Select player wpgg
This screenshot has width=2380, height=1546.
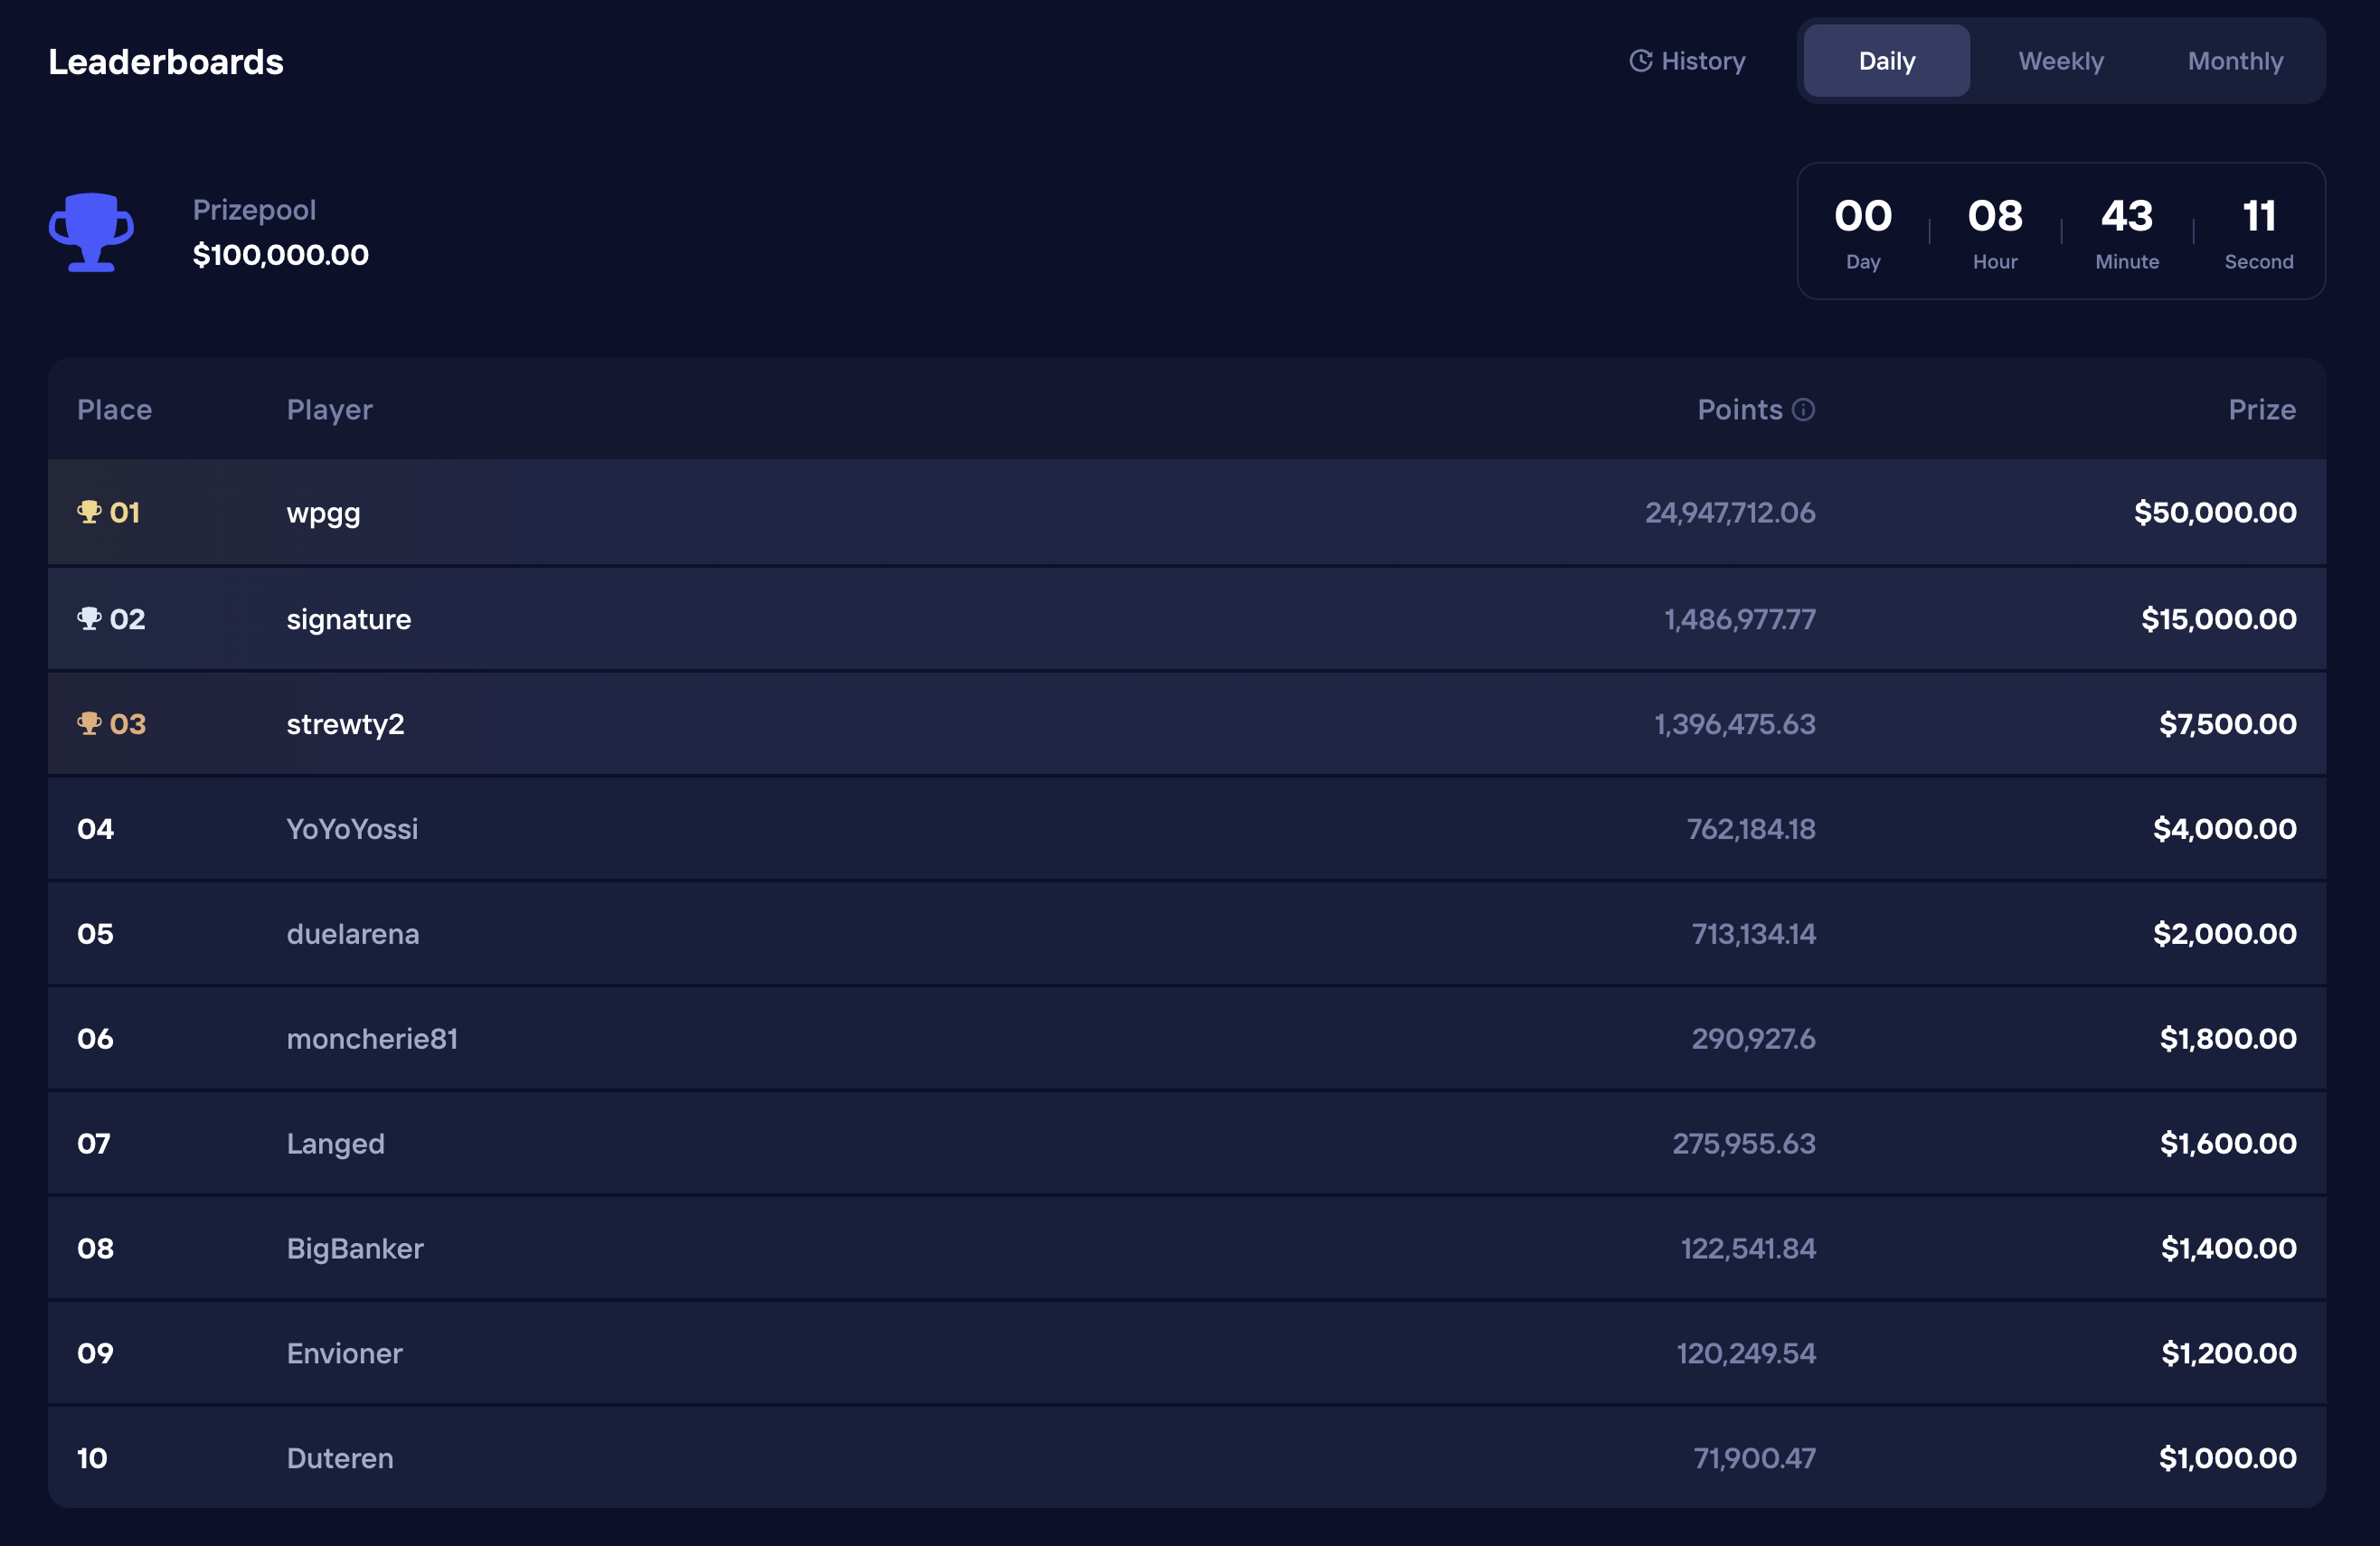click(x=323, y=514)
